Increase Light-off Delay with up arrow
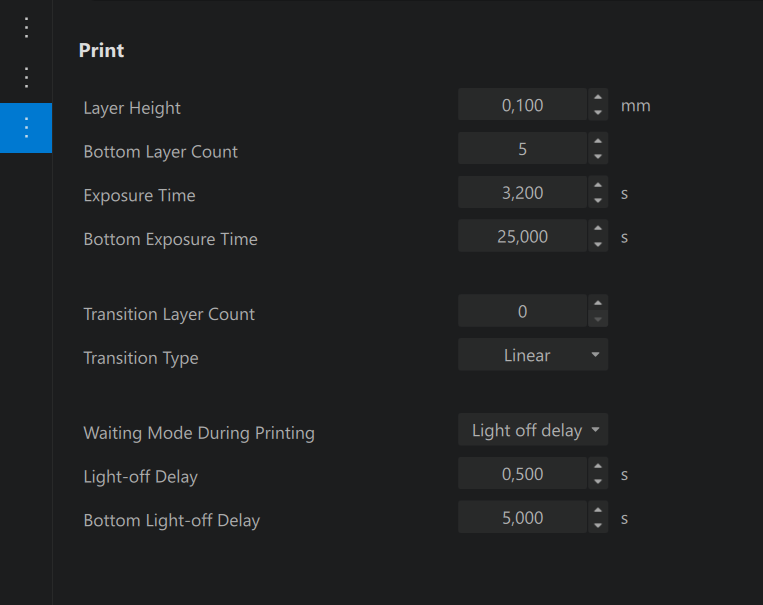This screenshot has height=605, width=763. pos(598,466)
